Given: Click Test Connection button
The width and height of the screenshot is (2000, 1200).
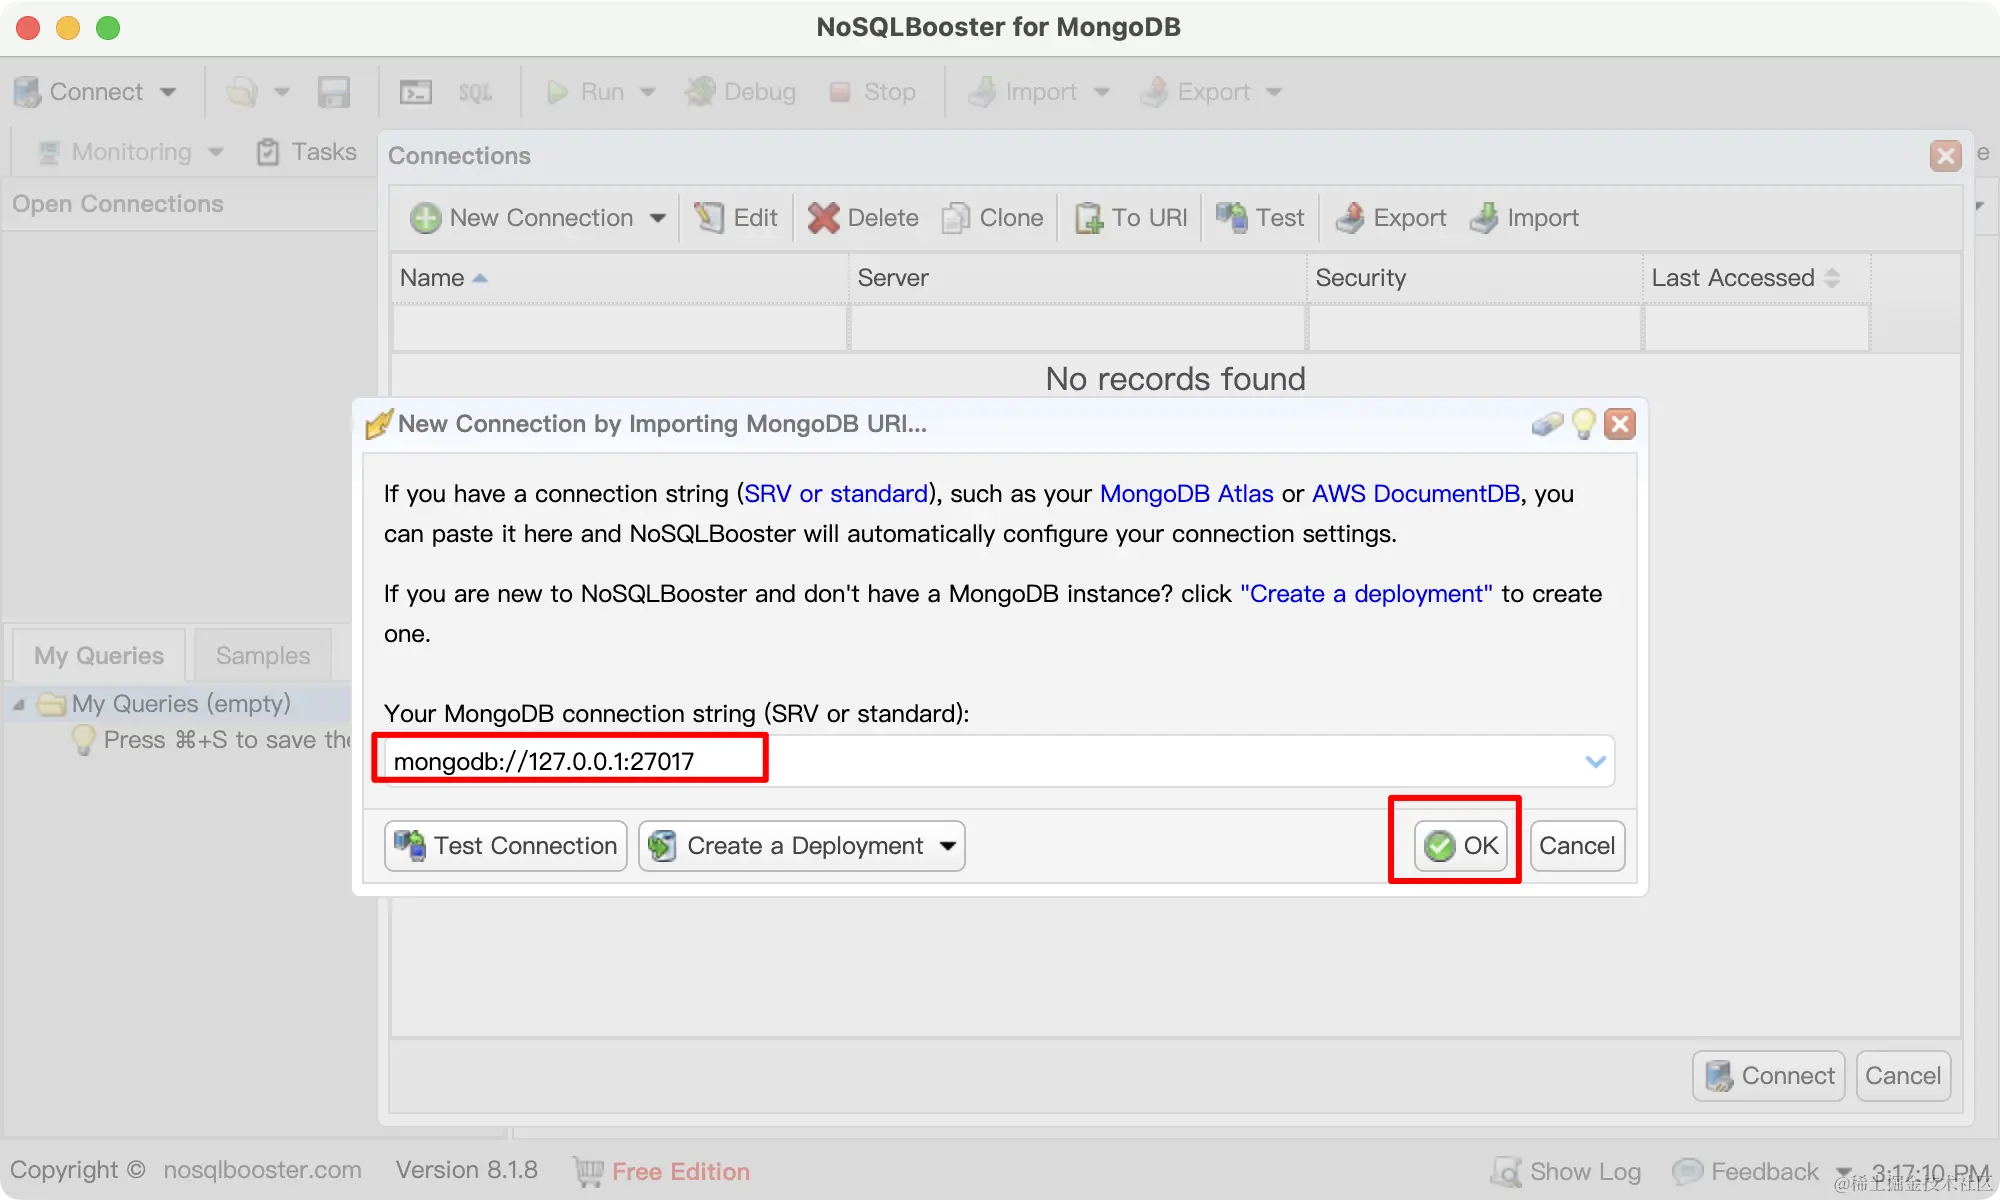Looking at the screenshot, I should tap(506, 846).
